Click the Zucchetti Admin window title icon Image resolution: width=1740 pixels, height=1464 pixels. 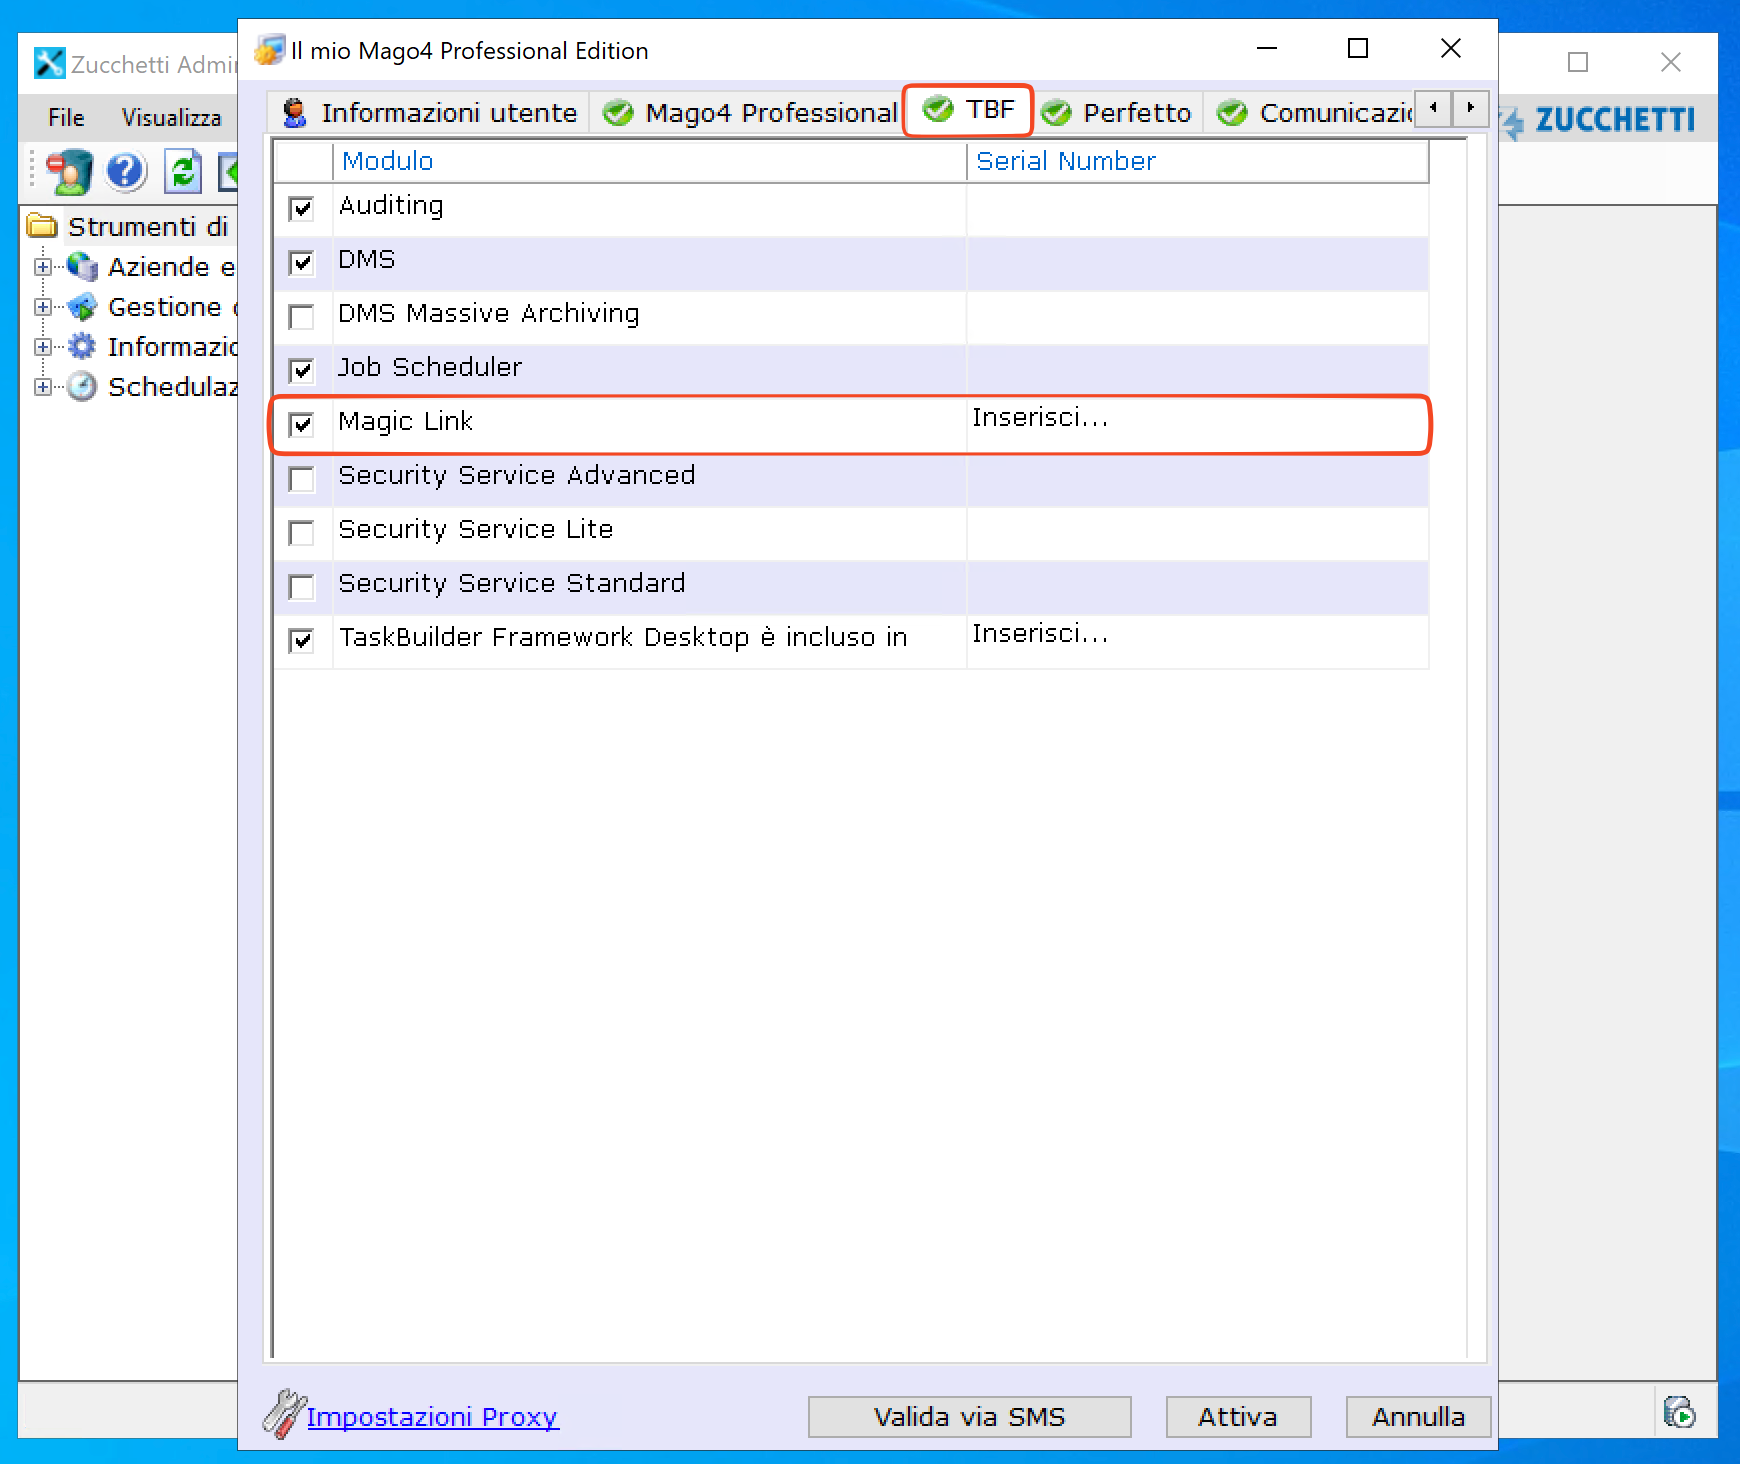pyautogui.click(x=49, y=63)
